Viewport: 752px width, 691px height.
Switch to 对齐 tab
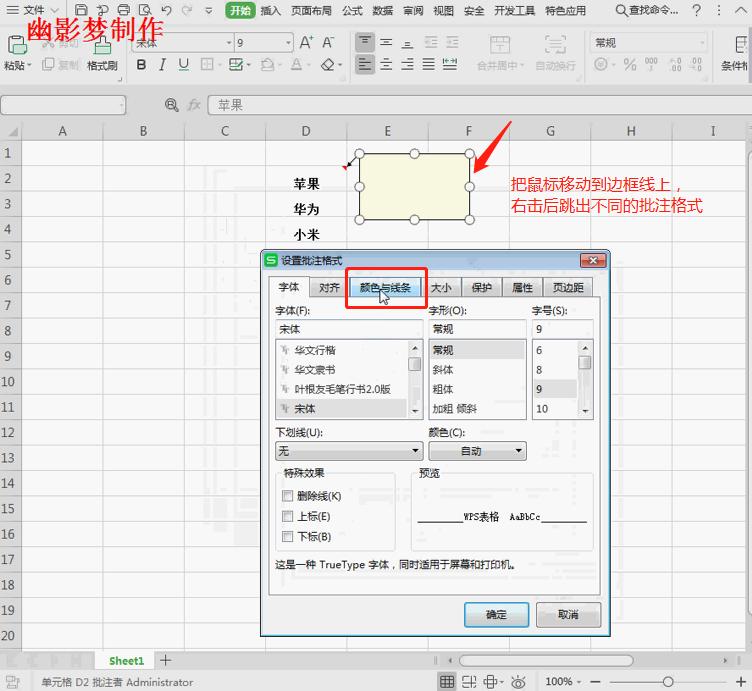[329, 287]
